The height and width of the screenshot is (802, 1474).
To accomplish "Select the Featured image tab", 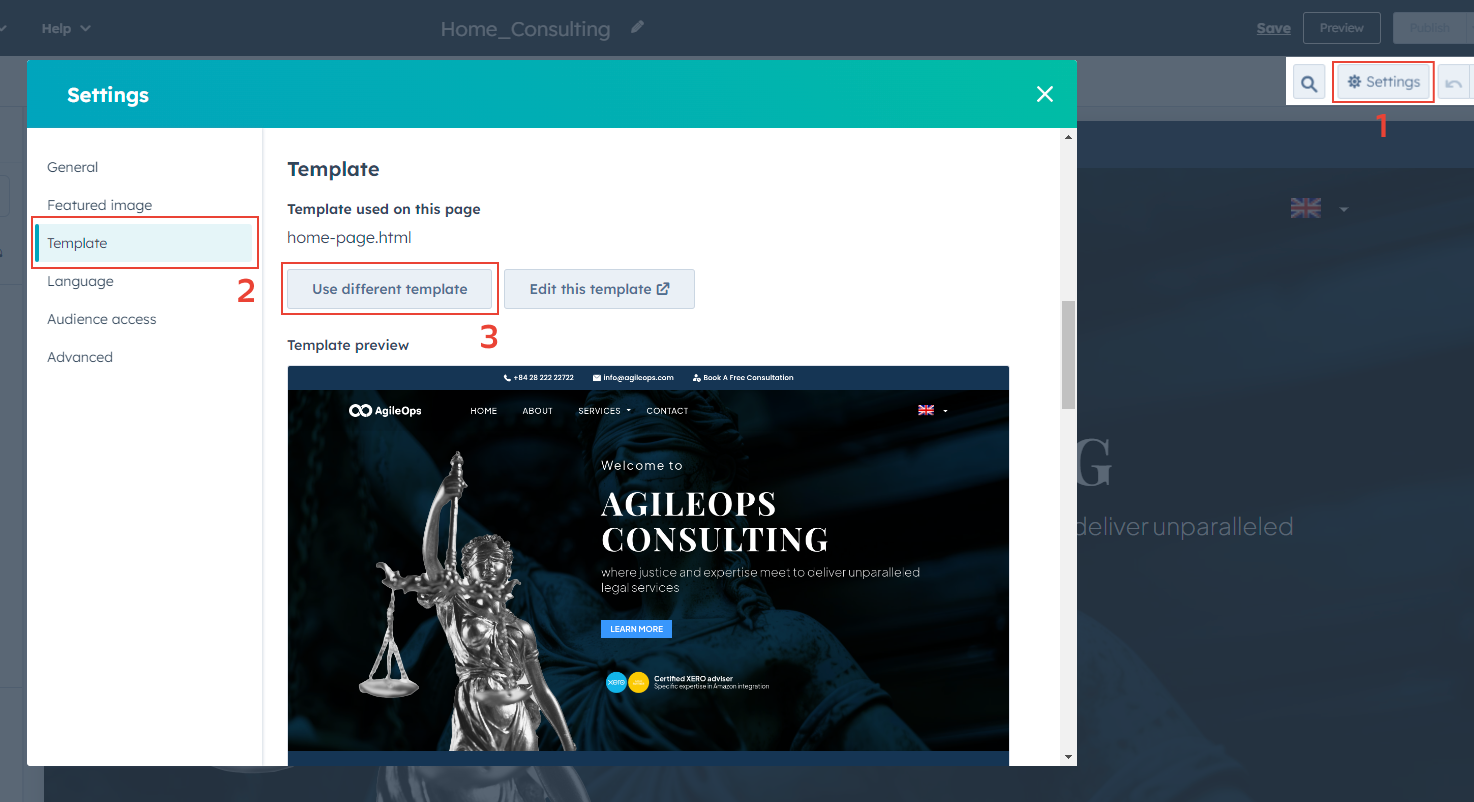I will click(x=100, y=205).
